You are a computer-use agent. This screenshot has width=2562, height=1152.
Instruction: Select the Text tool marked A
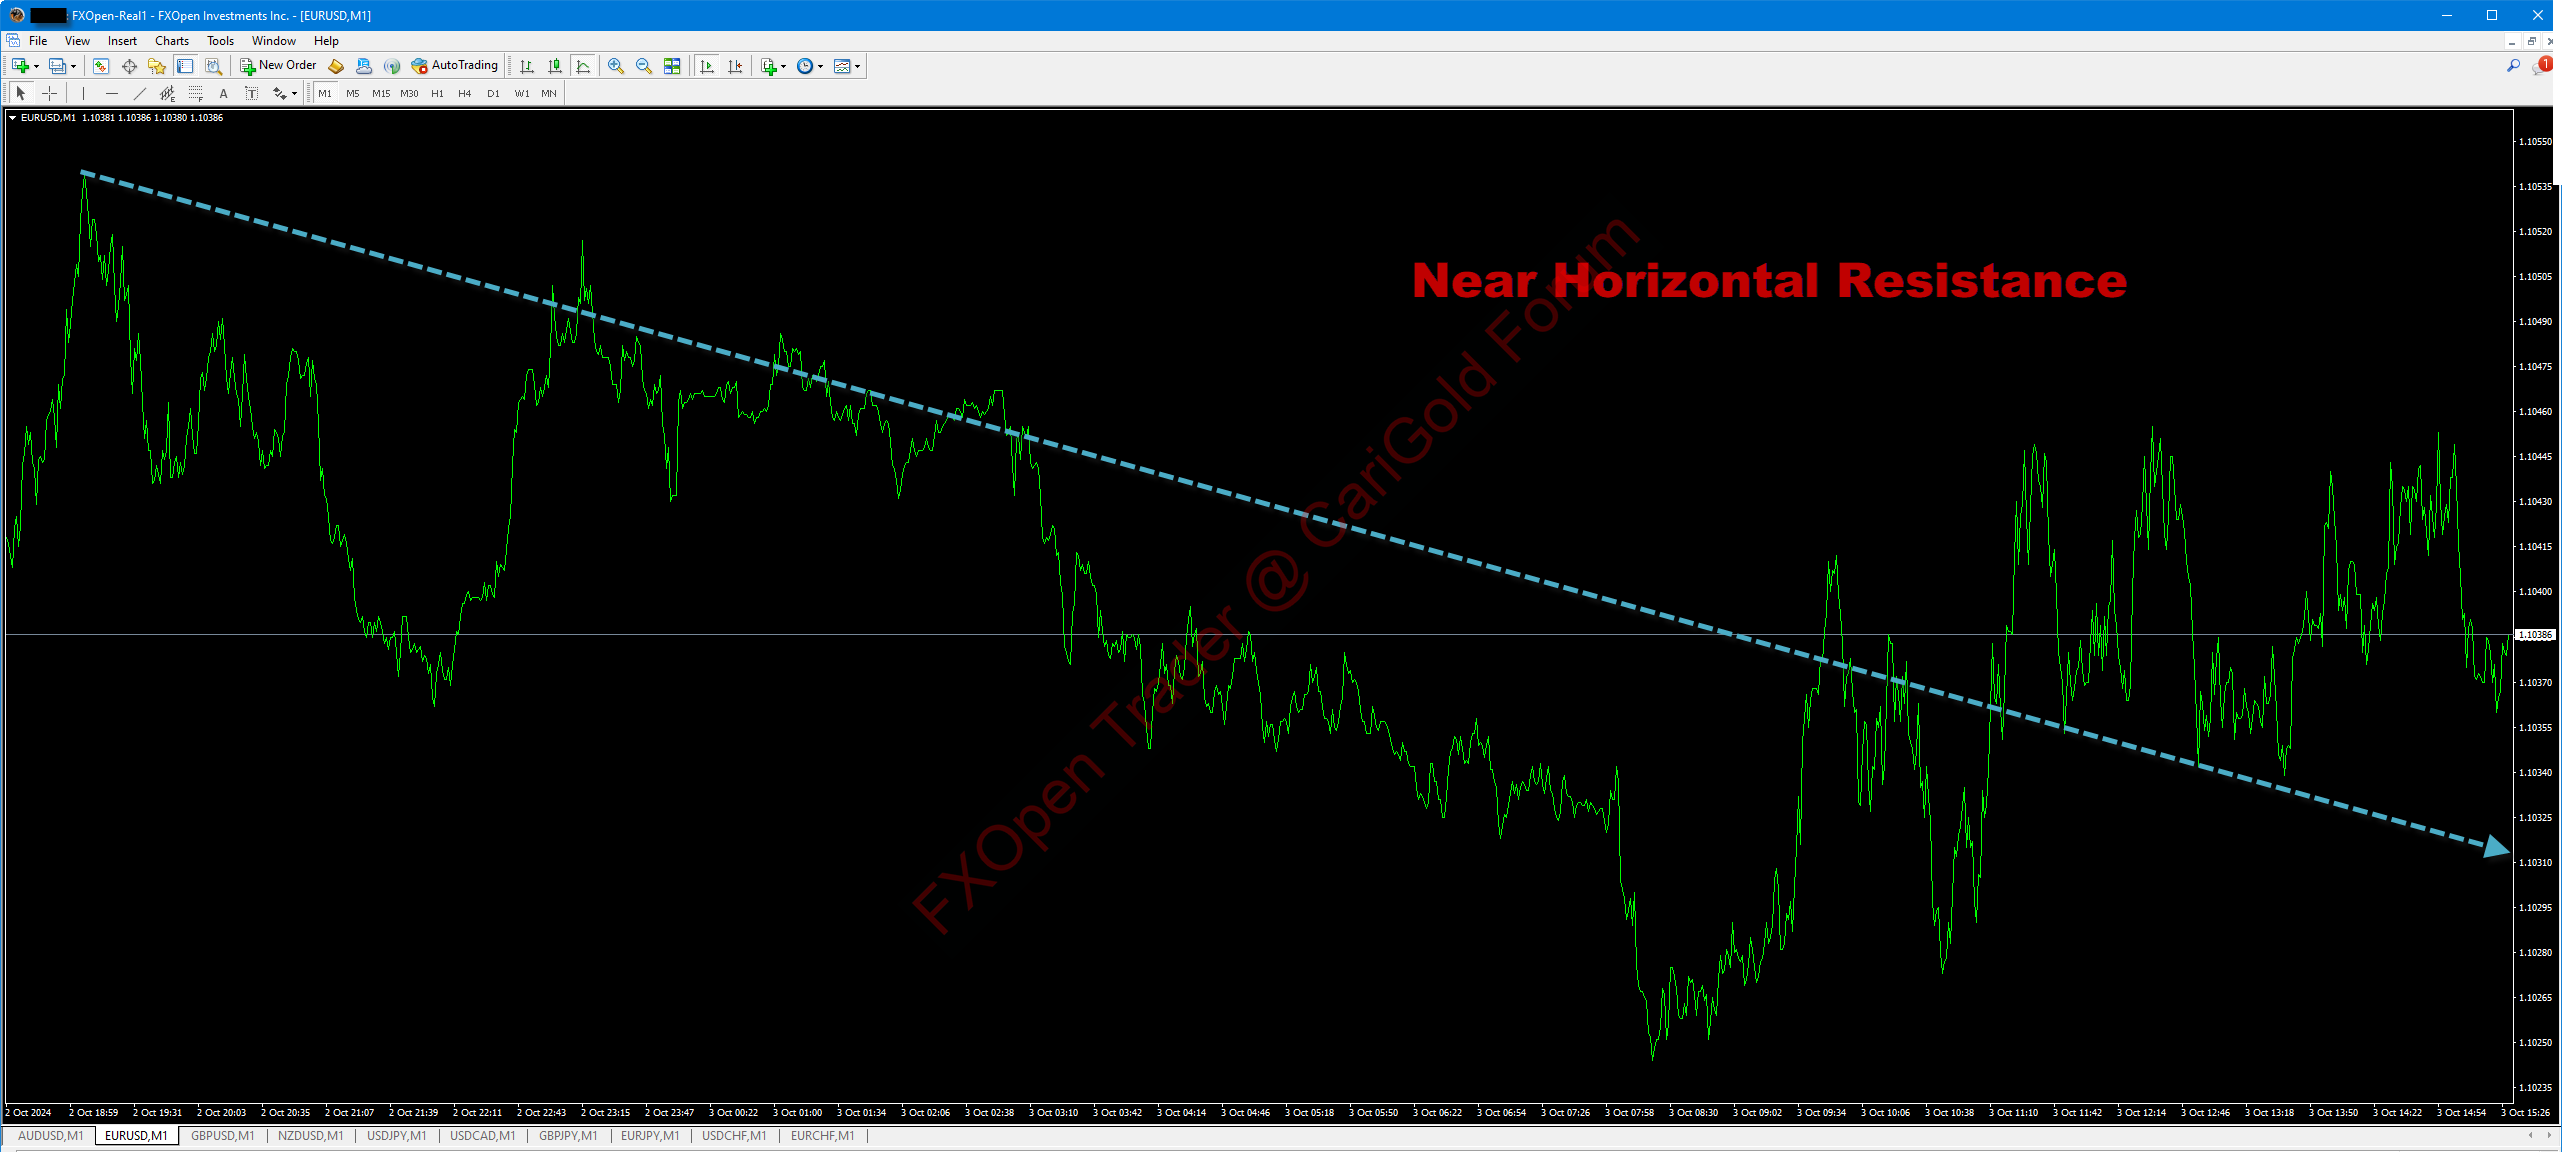(x=223, y=93)
